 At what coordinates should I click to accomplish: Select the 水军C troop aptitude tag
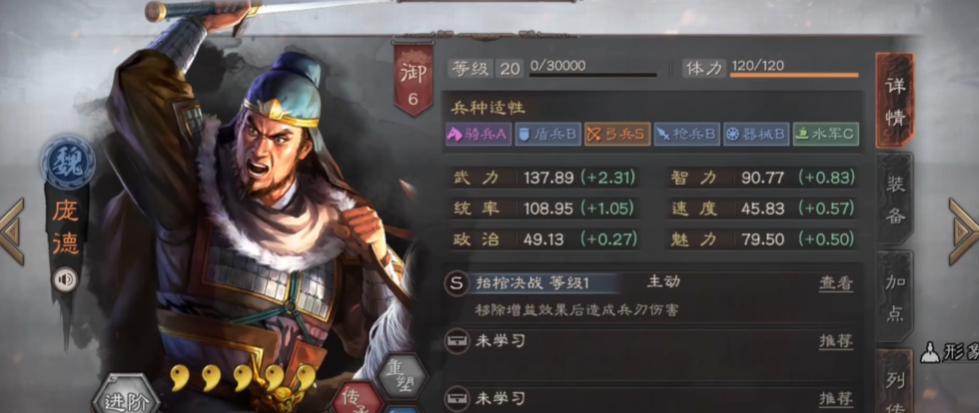(825, 134)
